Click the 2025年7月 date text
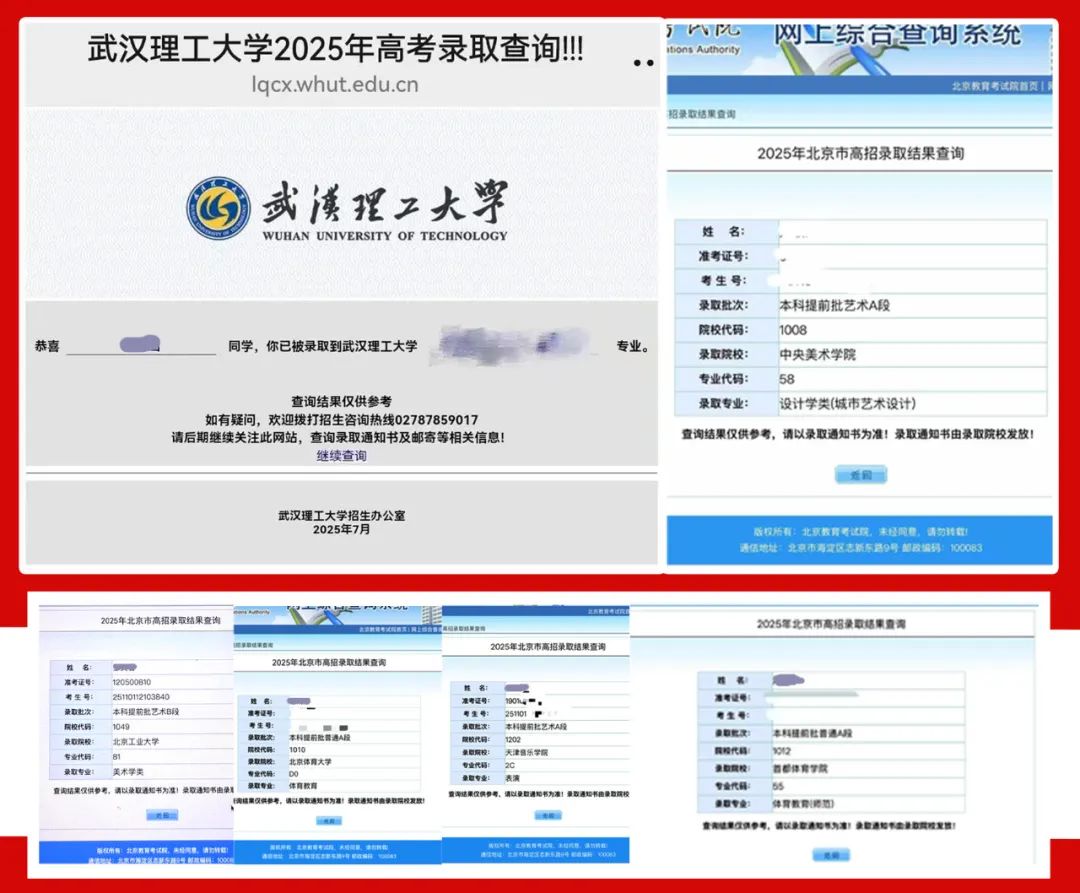The image size is (1080, 893). coord(342,529)
